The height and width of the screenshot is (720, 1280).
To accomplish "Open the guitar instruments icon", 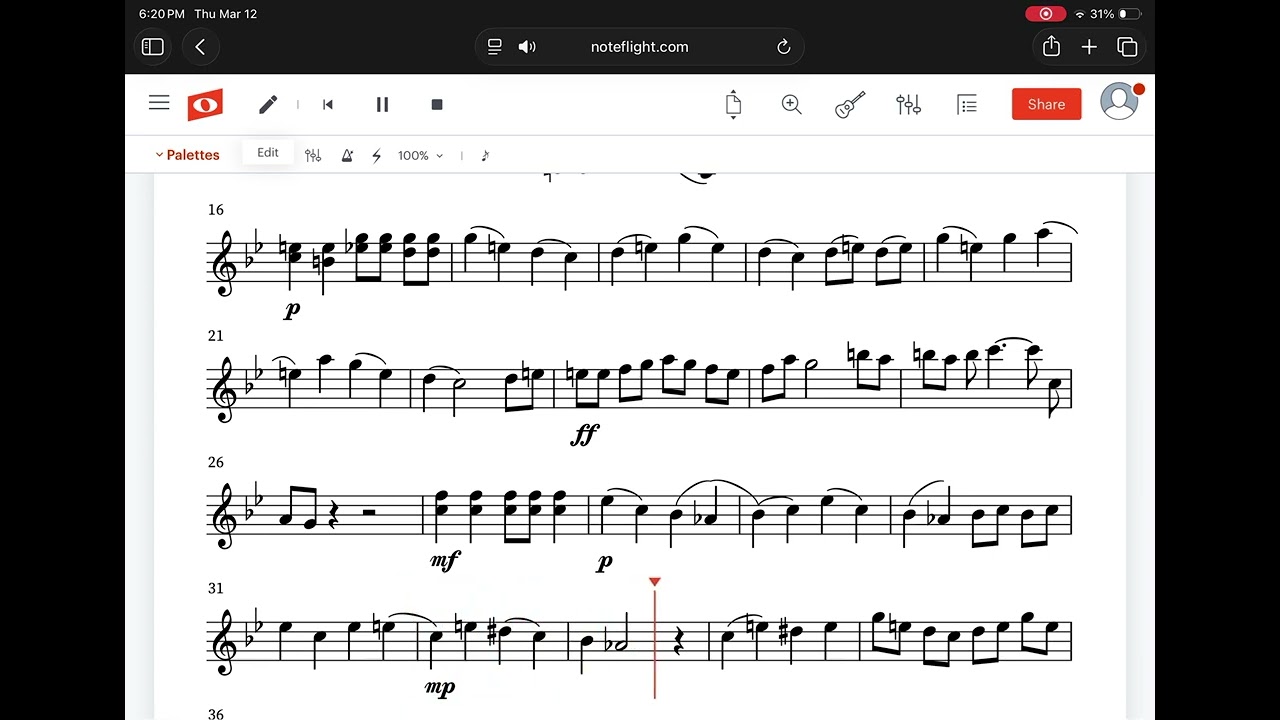I will (x=850, y=104).
